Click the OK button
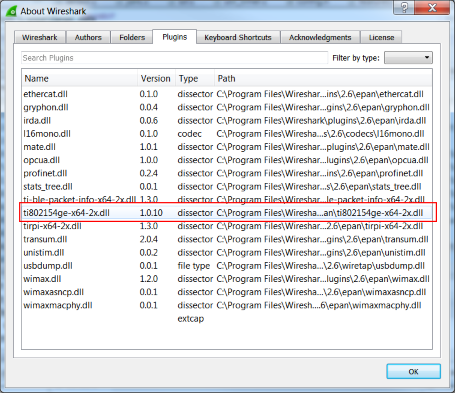The image size is (455, 393). click(413, 371)
